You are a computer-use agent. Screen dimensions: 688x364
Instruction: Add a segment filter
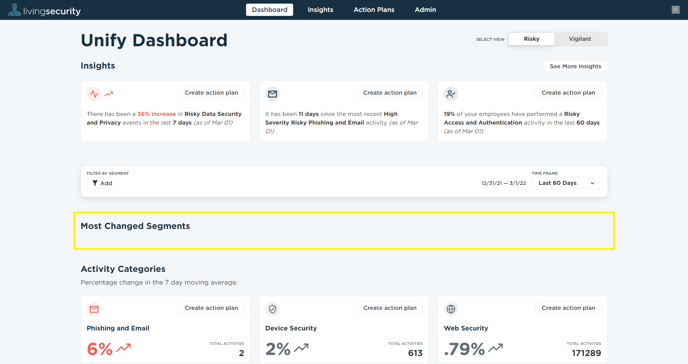coord(102,183)
